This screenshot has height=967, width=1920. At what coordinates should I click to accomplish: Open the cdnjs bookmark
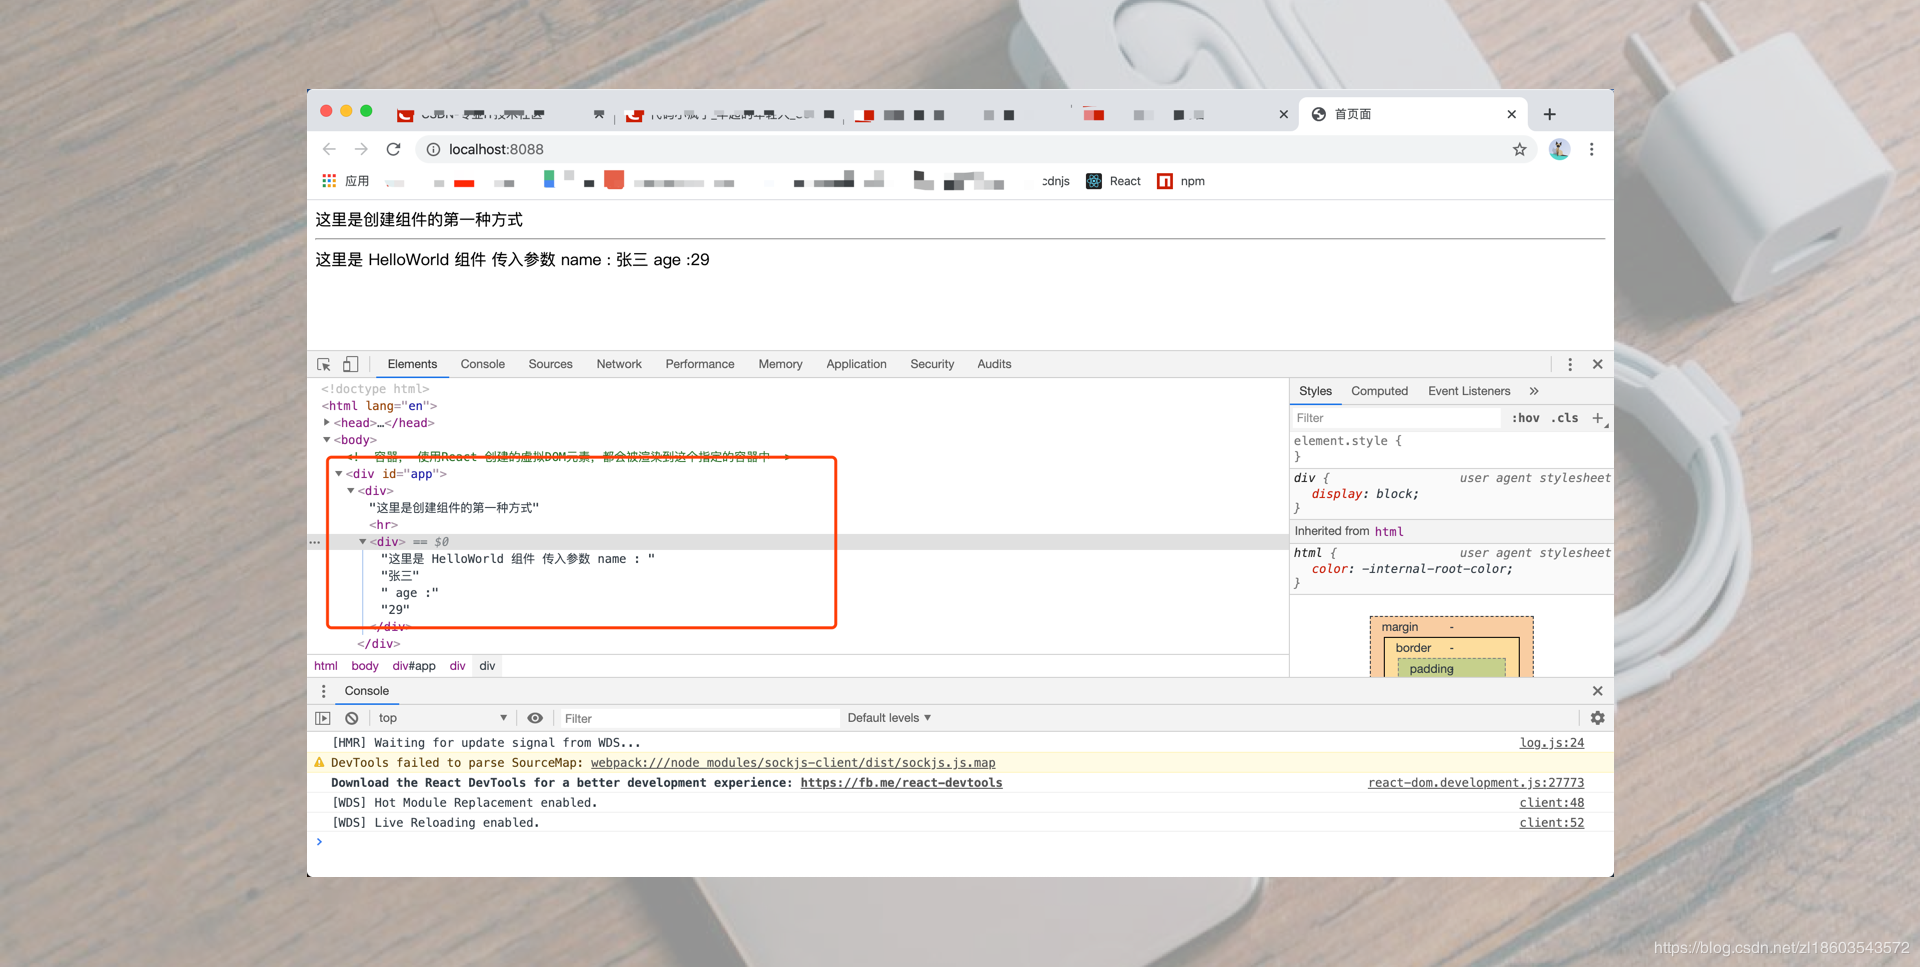pos(1056,181)
